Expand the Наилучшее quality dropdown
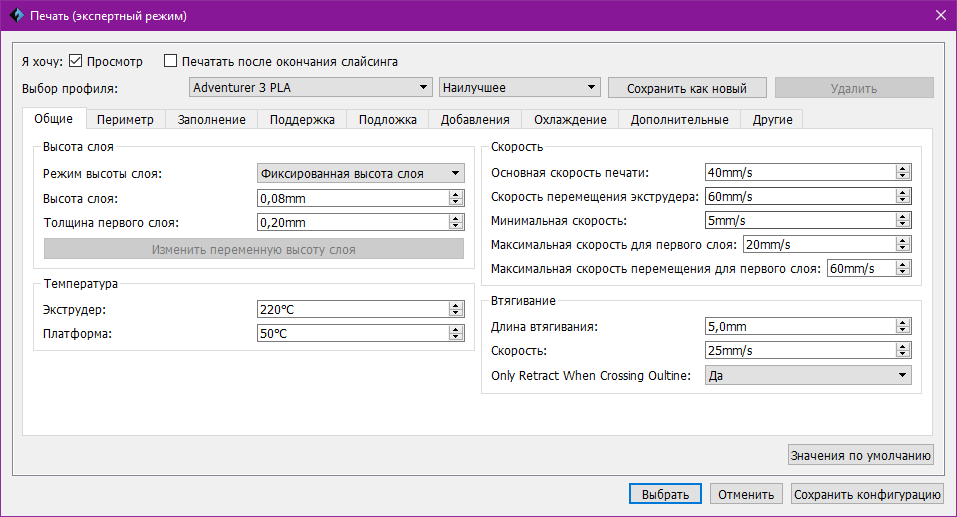This screenshot has height=517, width=957. click(519, 88)
